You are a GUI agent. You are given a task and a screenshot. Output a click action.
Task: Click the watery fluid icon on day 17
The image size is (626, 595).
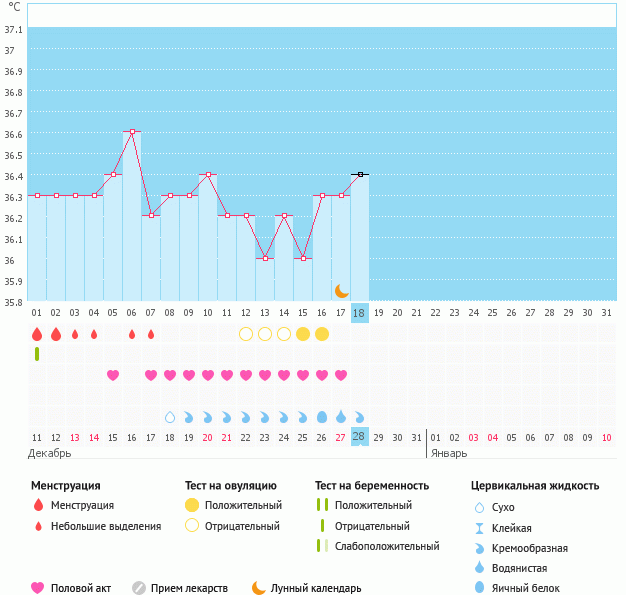point(341,416)
